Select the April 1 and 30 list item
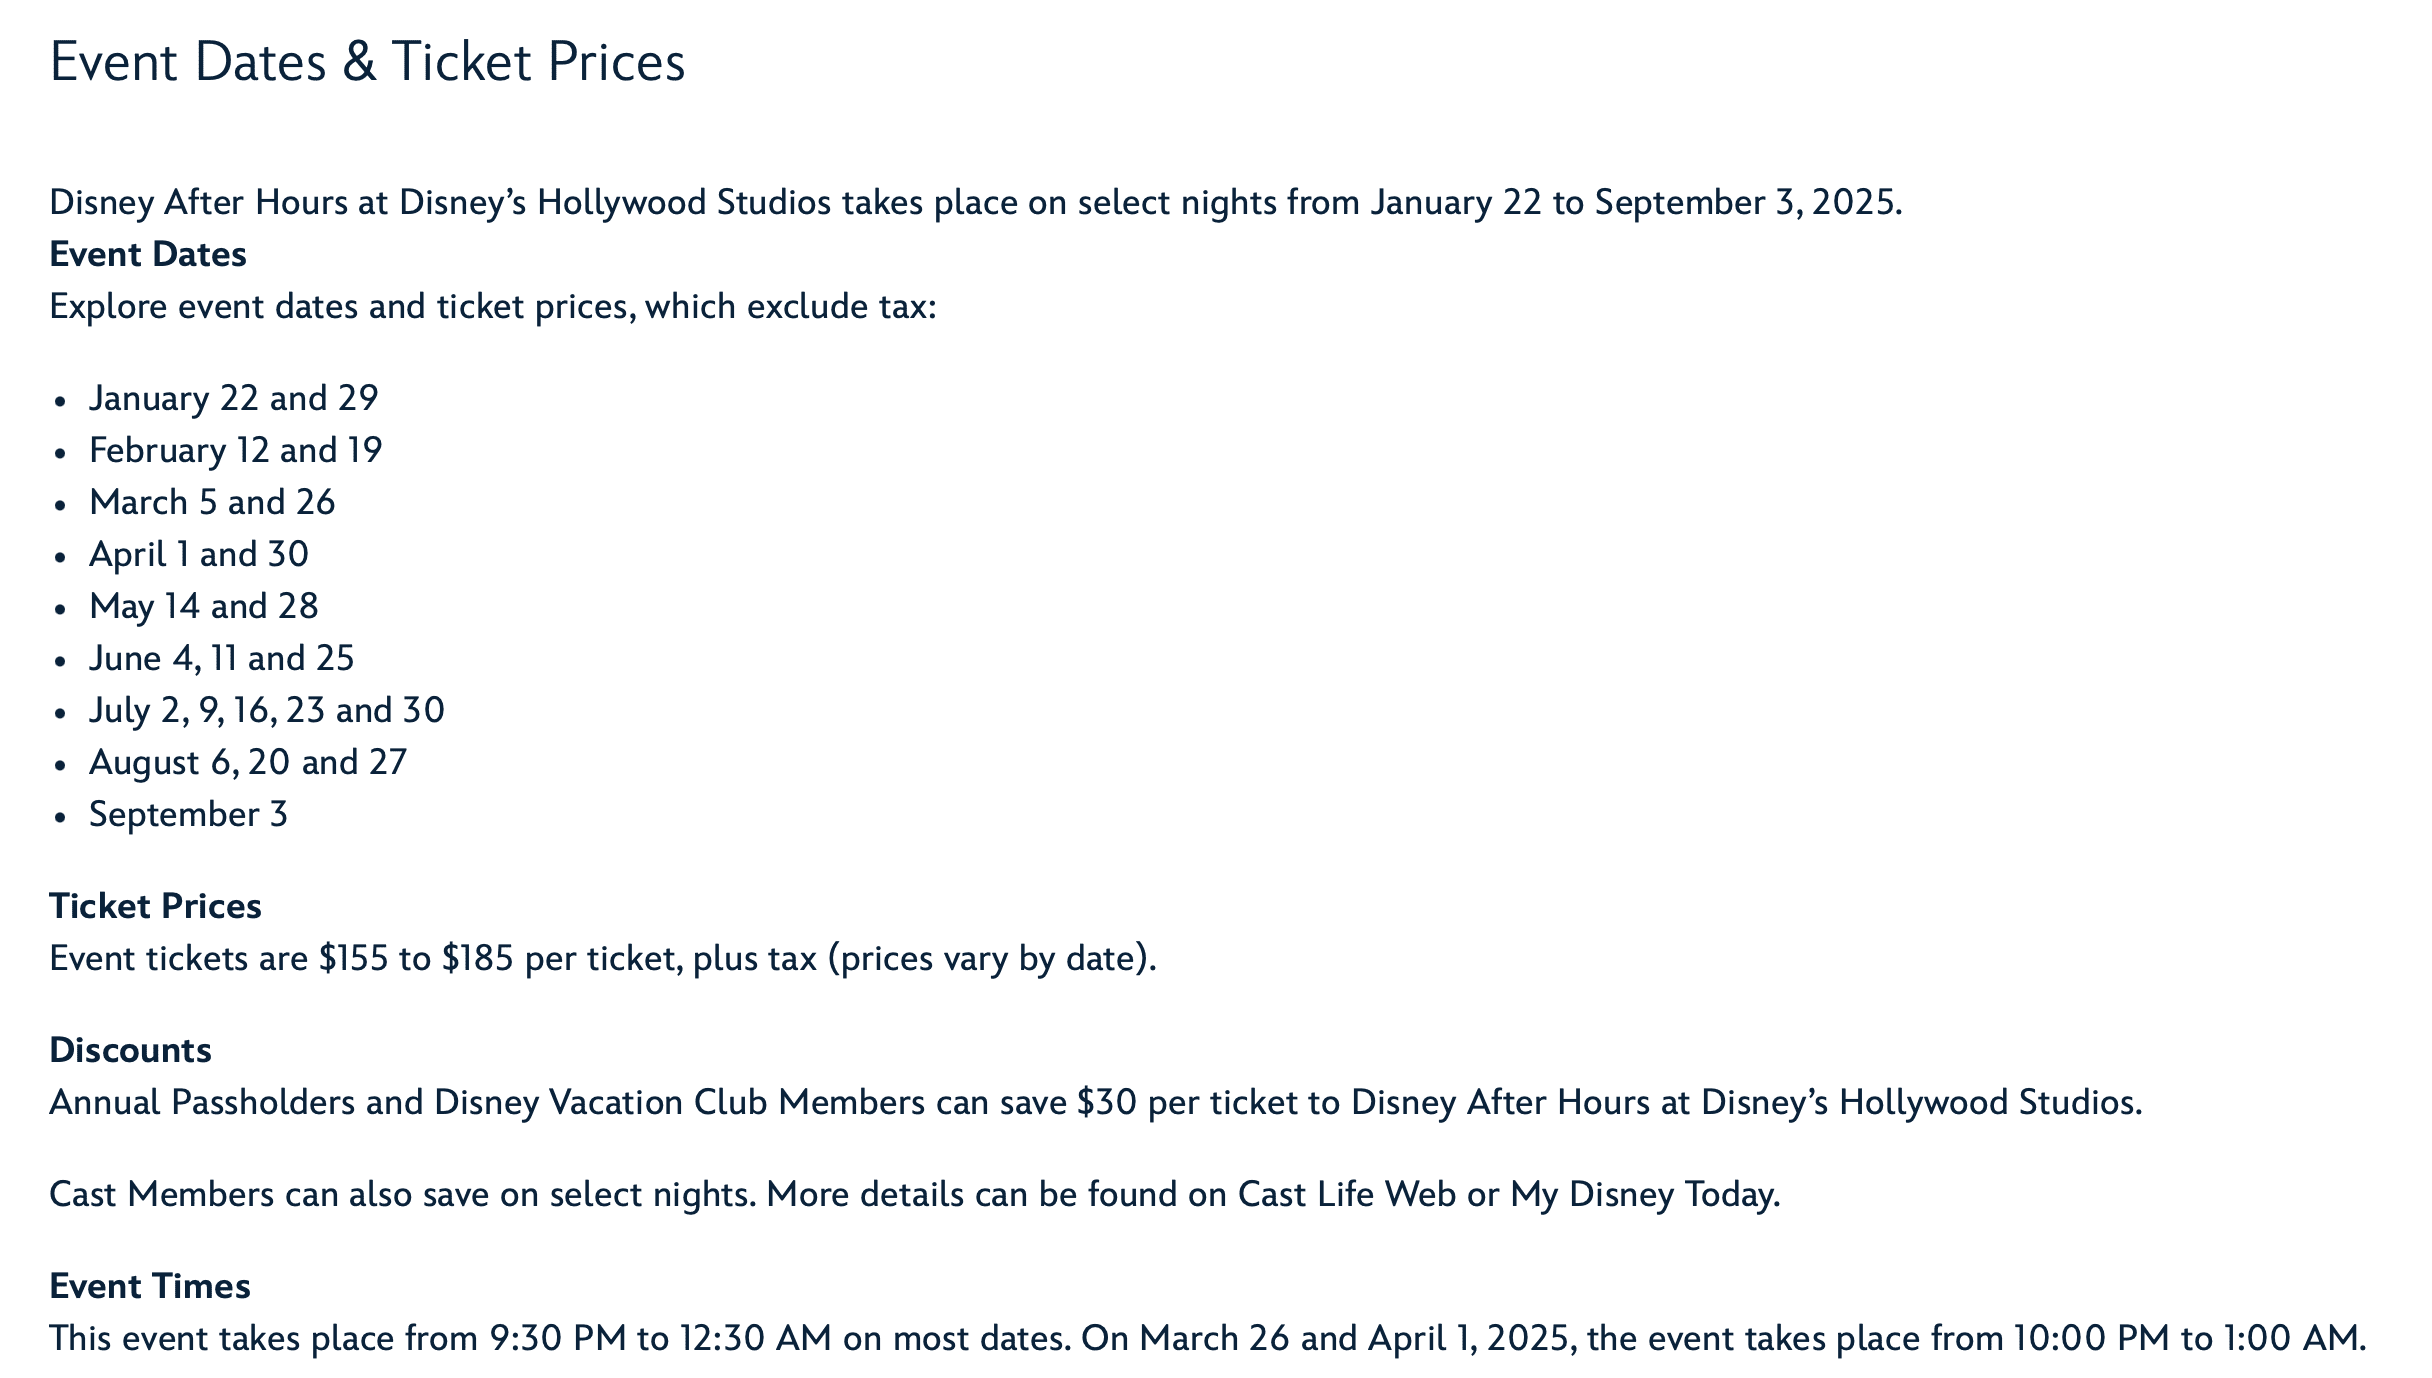The width and height of the screenshot is (2432, 1378). tap(199, 554)
